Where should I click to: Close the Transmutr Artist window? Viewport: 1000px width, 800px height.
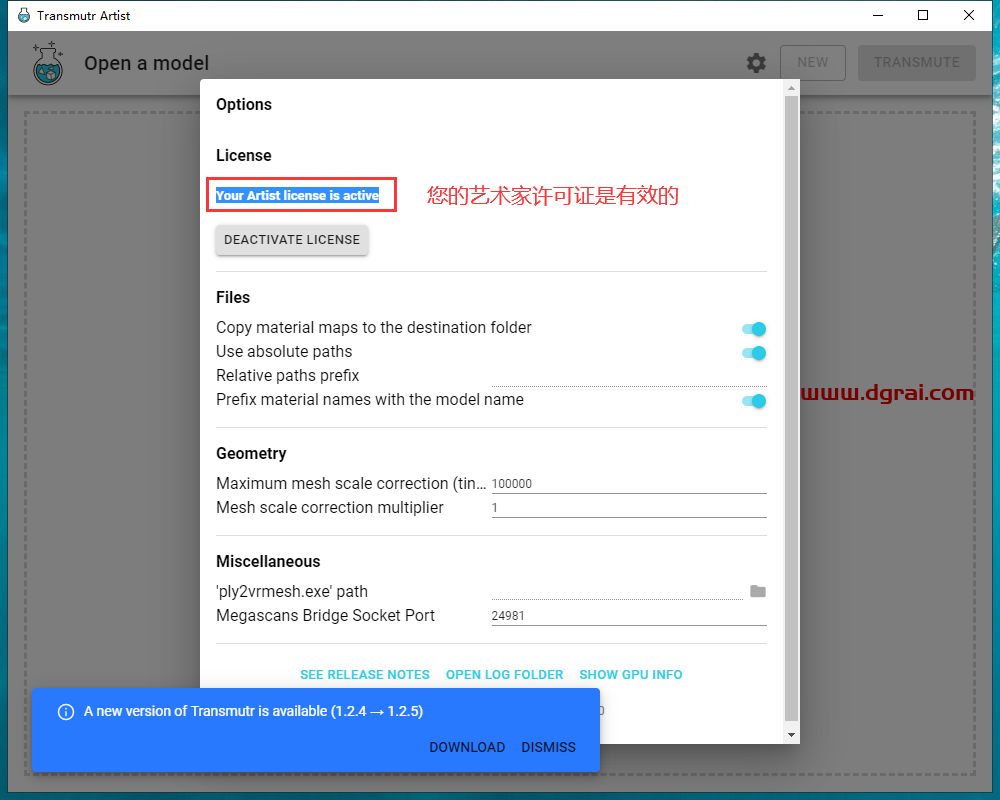point(969,15)
